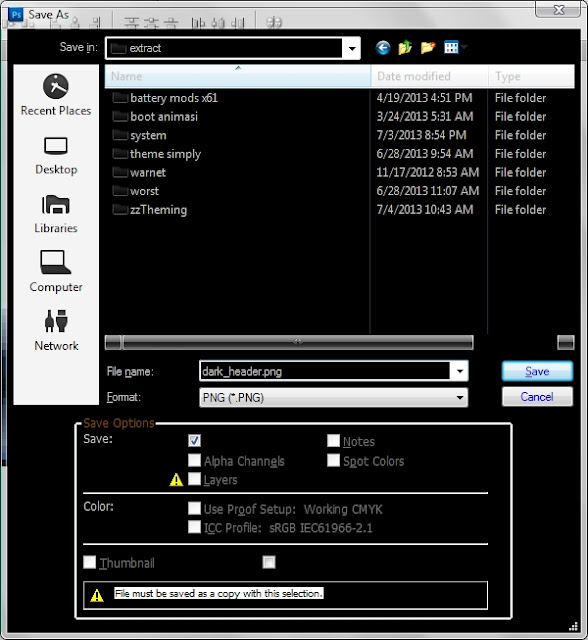Click the horizontal scrollbar right arrow
The image size is (588, 640).
tap(566, 342)
